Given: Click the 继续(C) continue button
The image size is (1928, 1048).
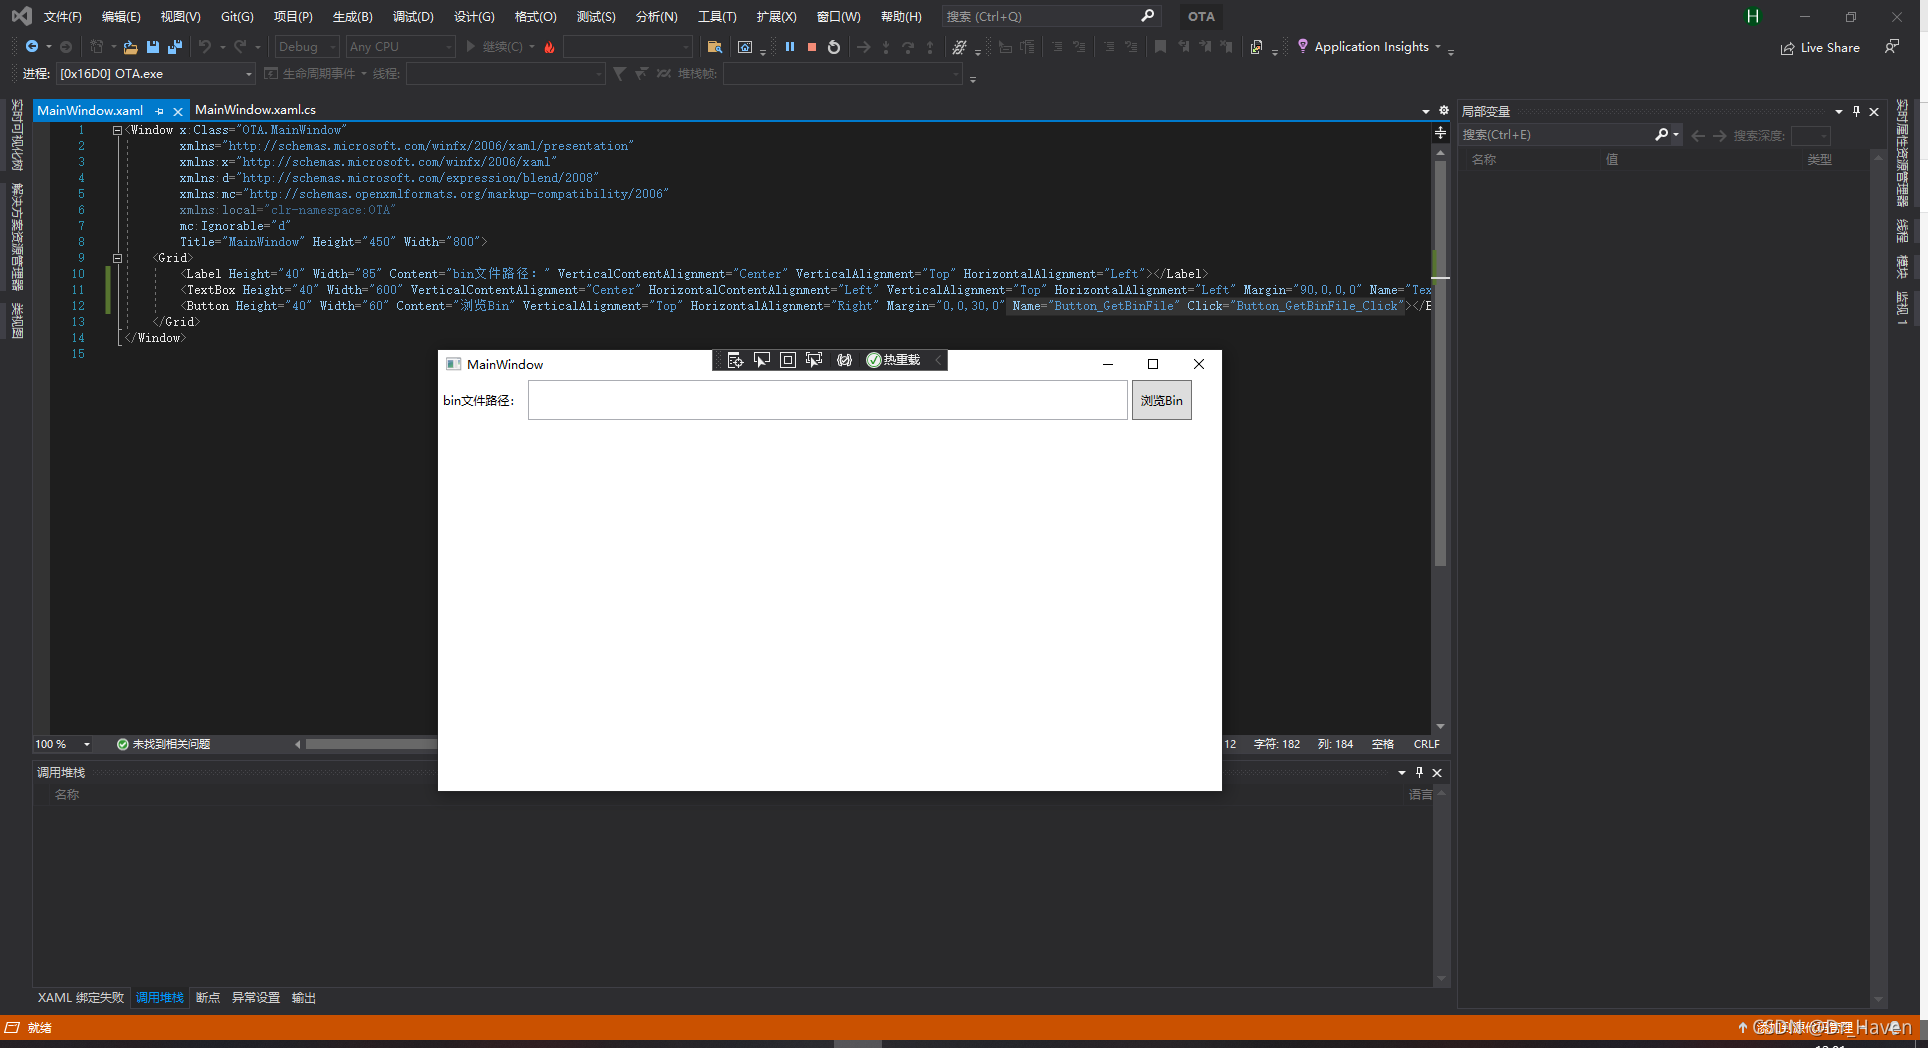Looking at the screenshot, I should click(x=494, y=47).
